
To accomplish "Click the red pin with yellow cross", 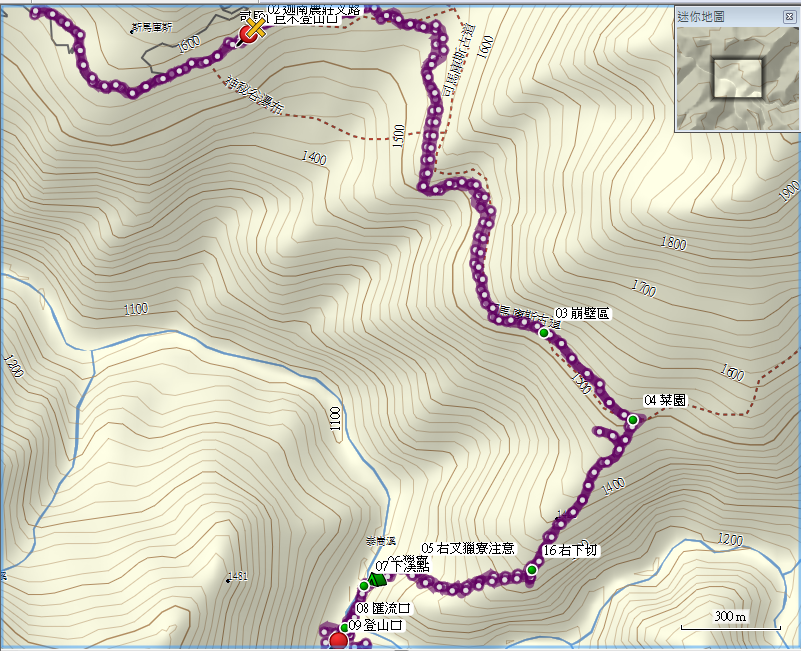I will (251, 31).
